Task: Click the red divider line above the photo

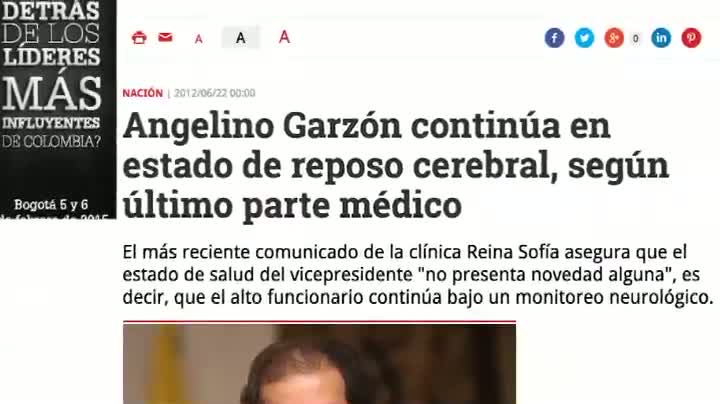Action: (x=319, y=322)
